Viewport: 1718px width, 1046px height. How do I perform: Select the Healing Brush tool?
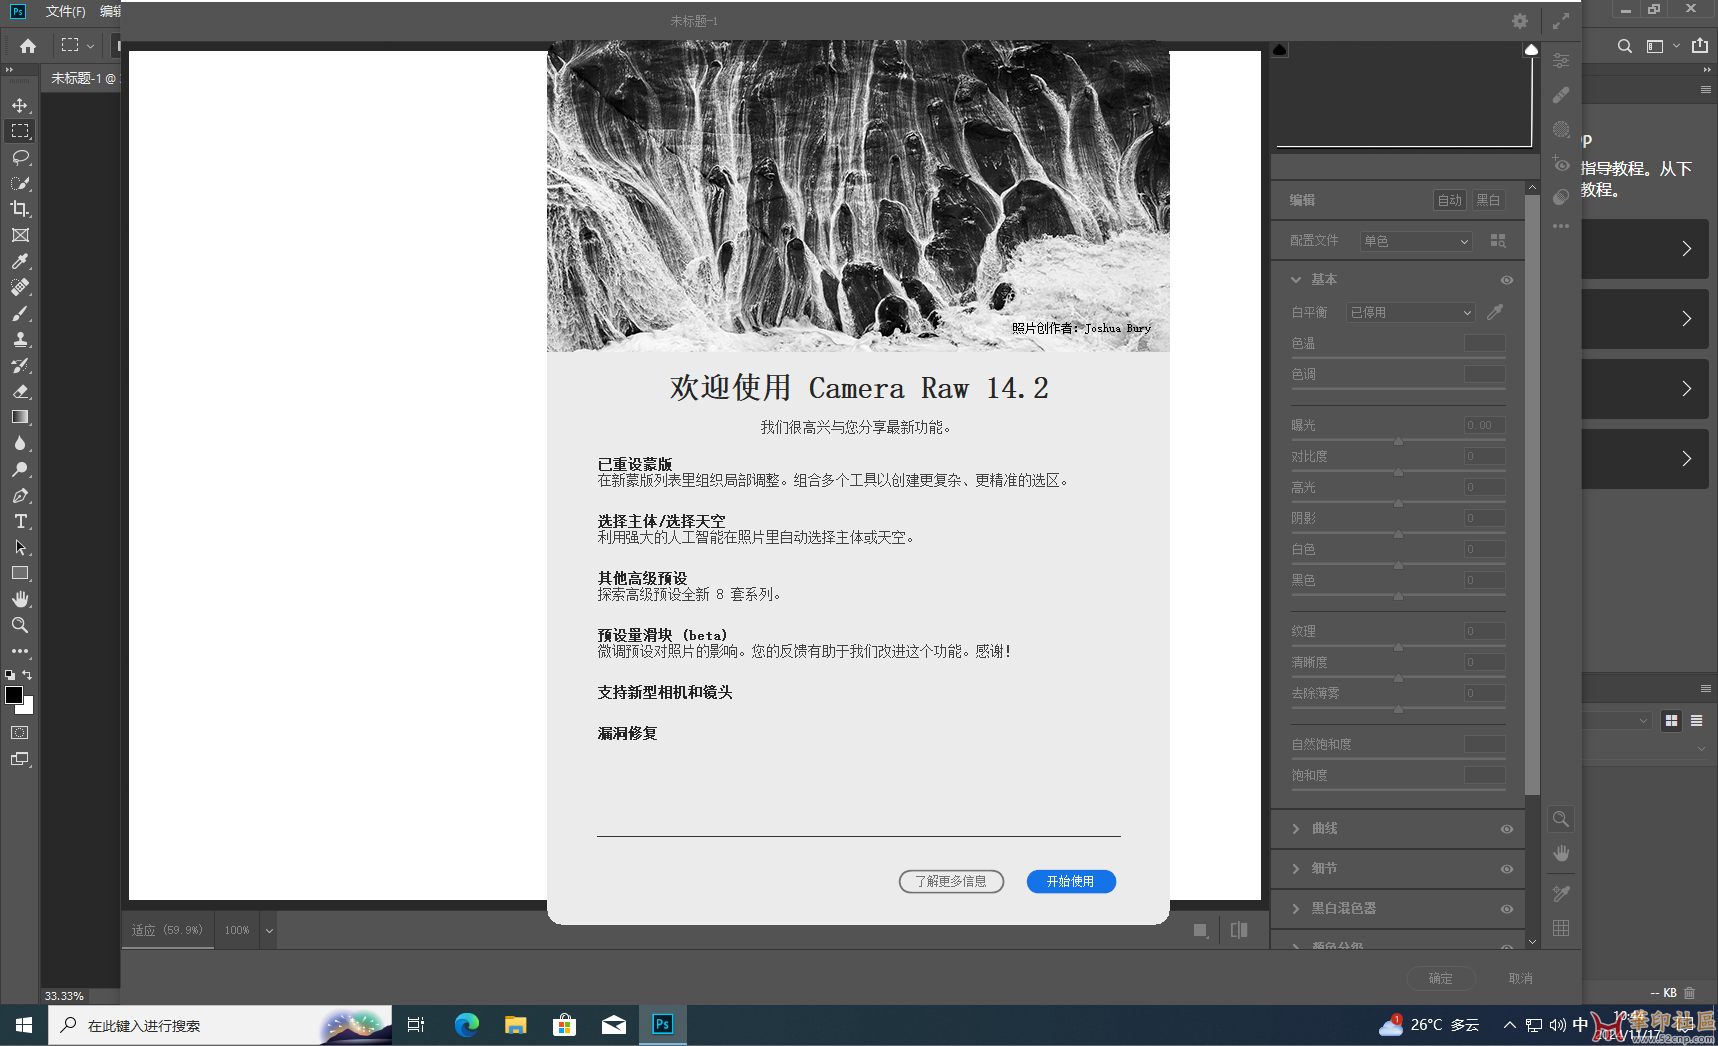point(20,287)
